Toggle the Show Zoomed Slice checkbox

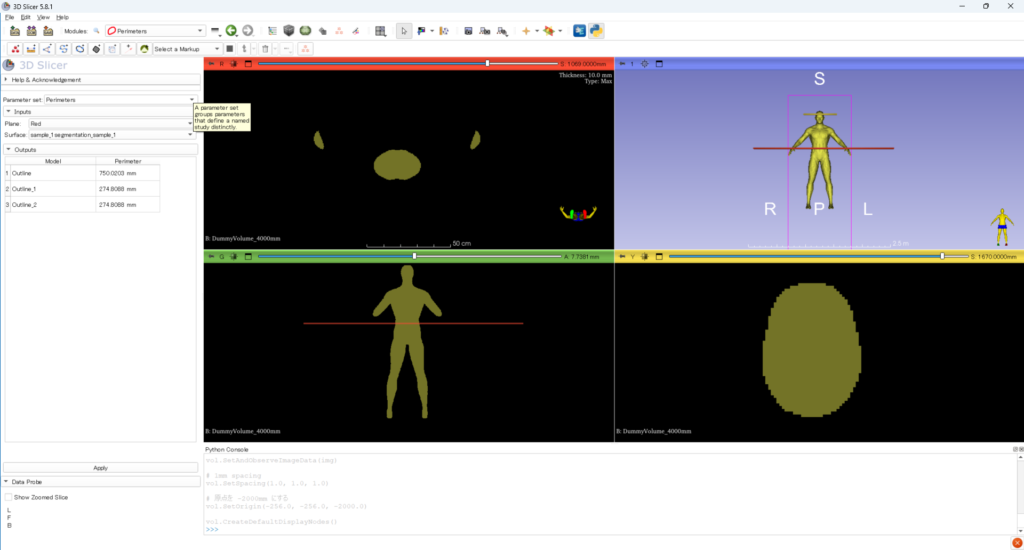click(9, 496)
